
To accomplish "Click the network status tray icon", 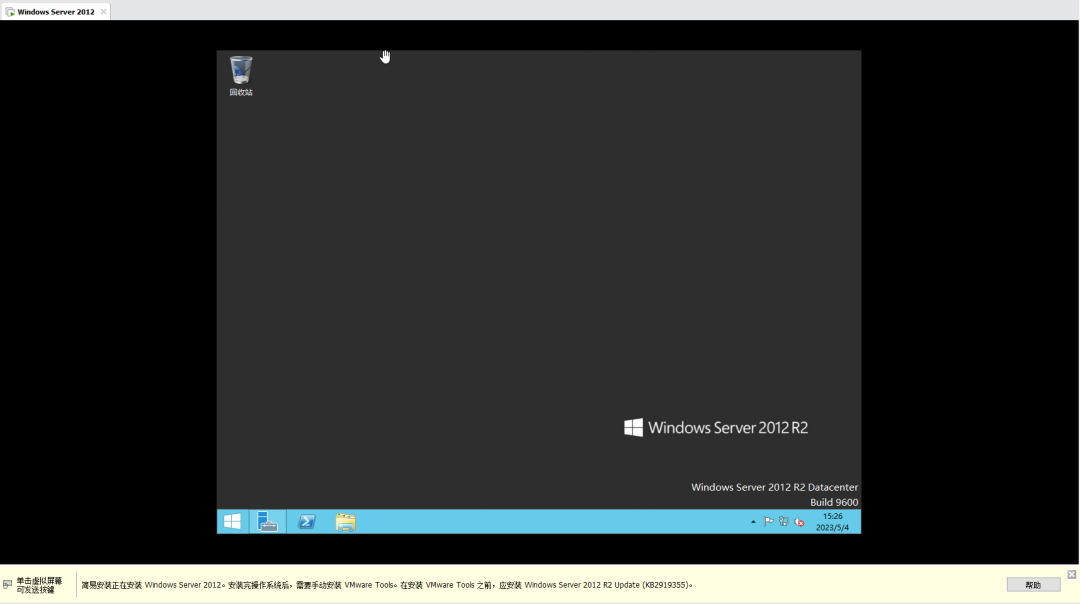I will [x=784, y=522].
